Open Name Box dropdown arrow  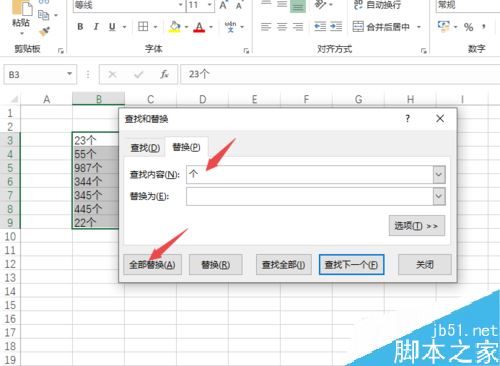(x=70, y=74)
